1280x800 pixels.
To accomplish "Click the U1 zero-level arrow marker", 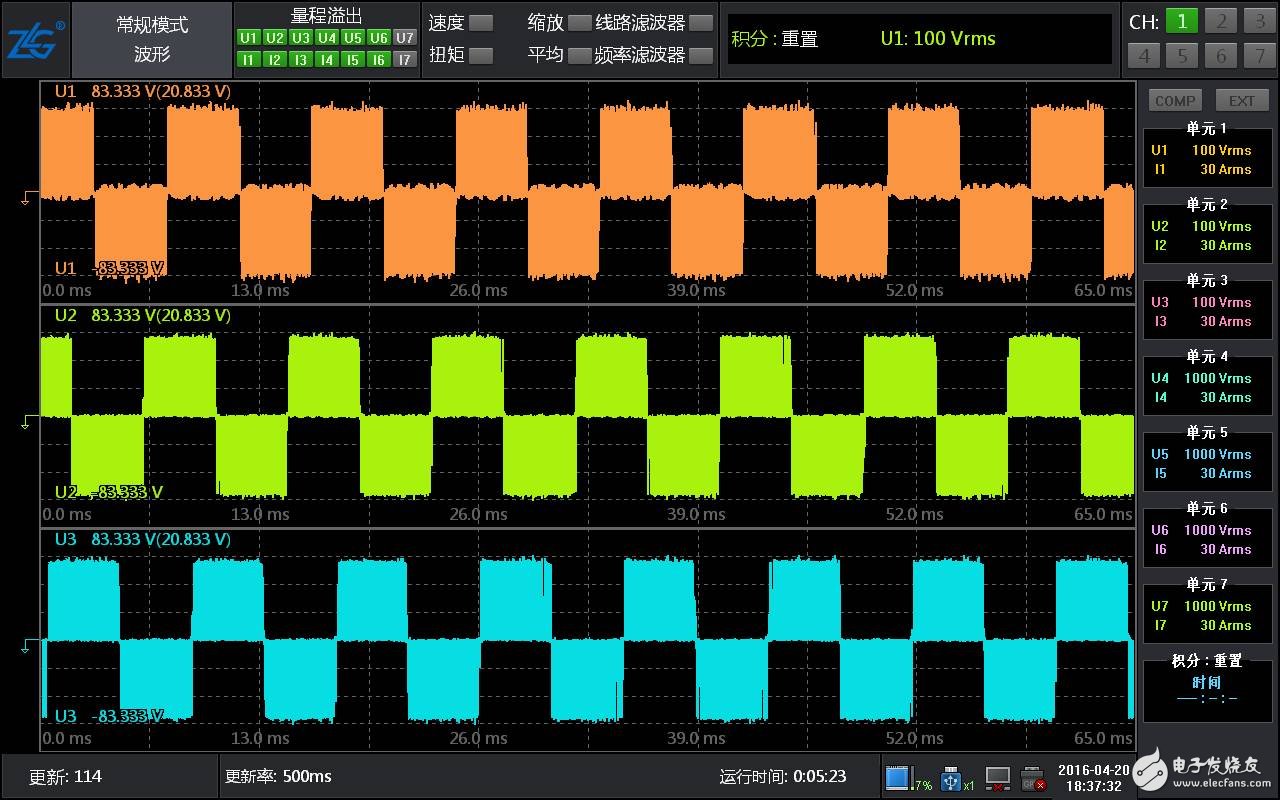I will (x=27, y=198).
